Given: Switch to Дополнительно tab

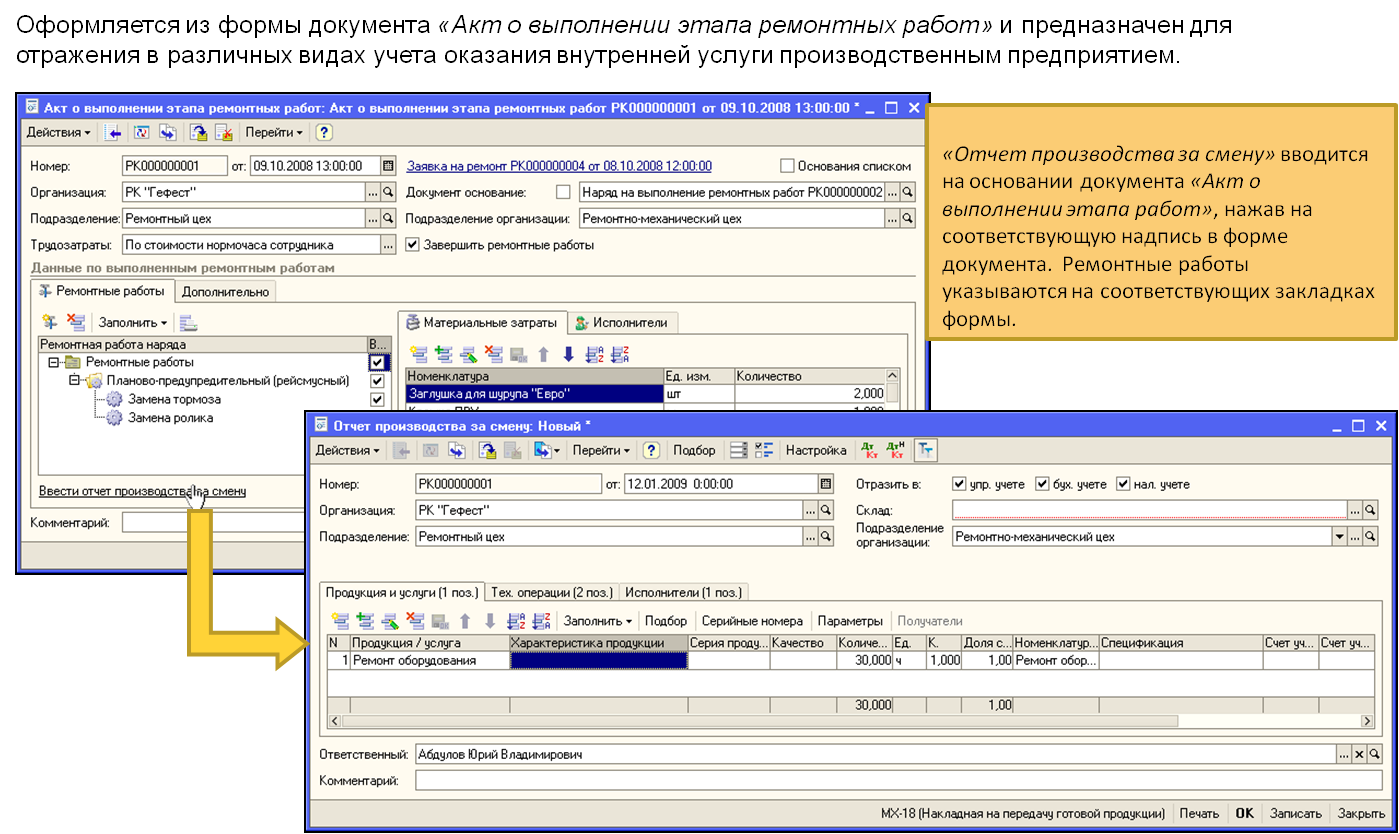Looking at the screenshot, I should pyautogui.click(x=226, y=291).
